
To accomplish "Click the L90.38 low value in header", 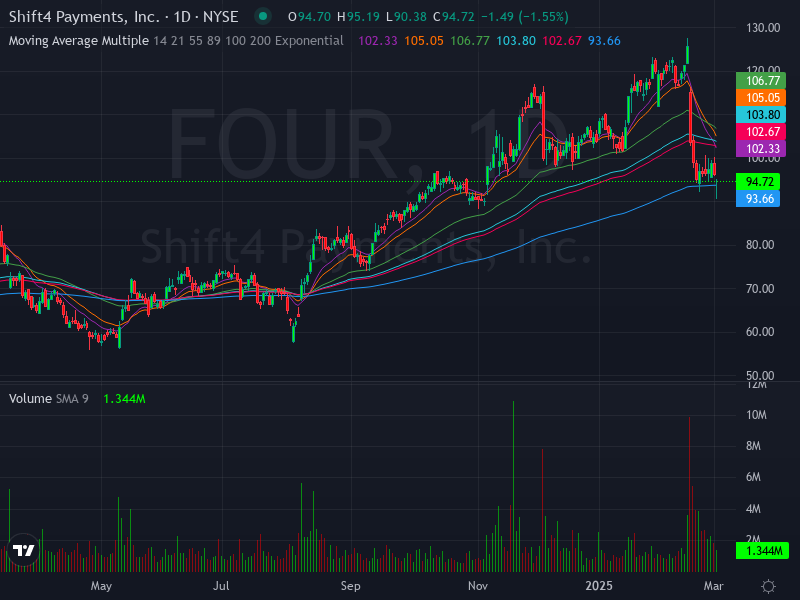I will [406, 17].
